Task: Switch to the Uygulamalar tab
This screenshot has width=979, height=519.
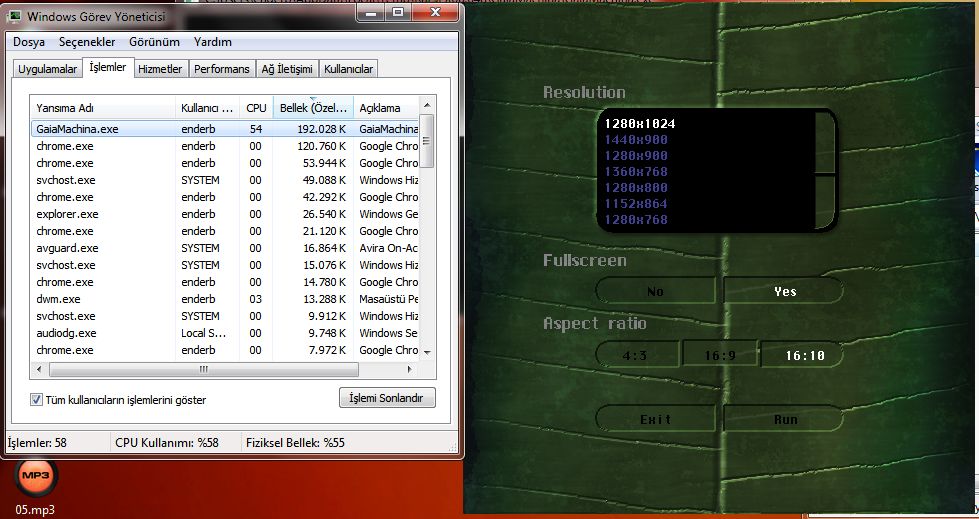Action: 47,69
